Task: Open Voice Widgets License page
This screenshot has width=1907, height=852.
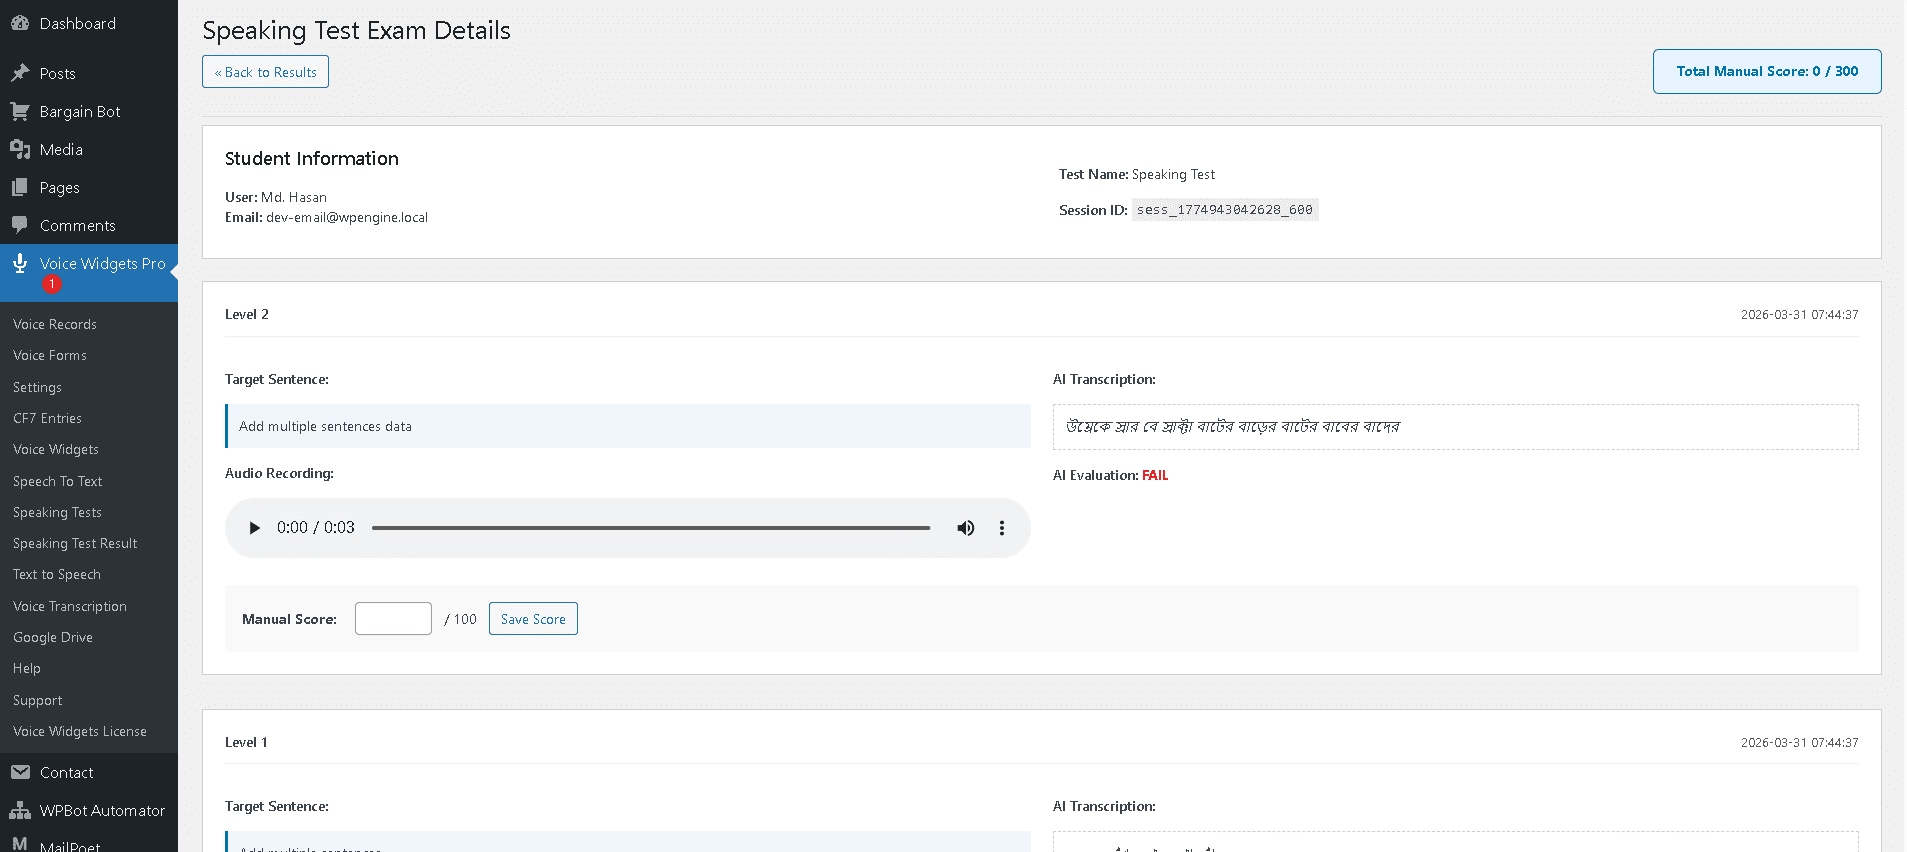Action: coord(80,731)
